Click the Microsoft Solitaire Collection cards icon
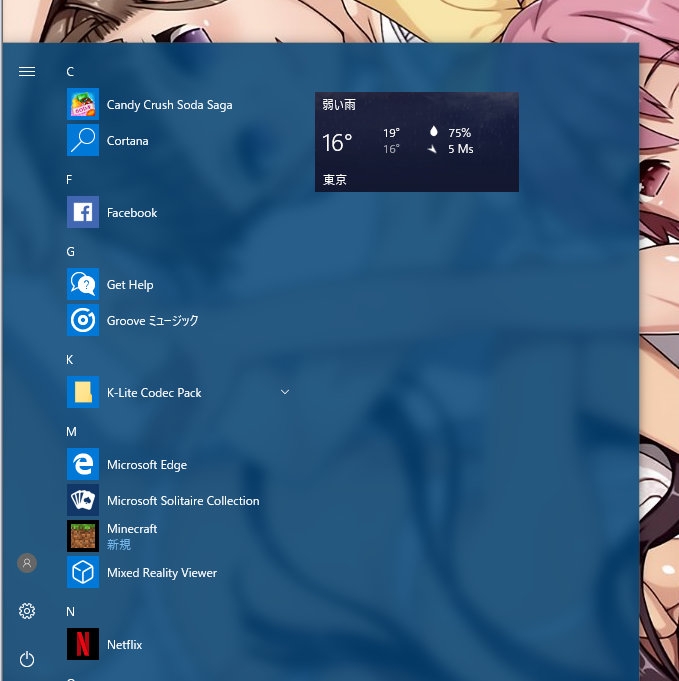This screenshot has width=679, height=681. (x=83, y=500)
